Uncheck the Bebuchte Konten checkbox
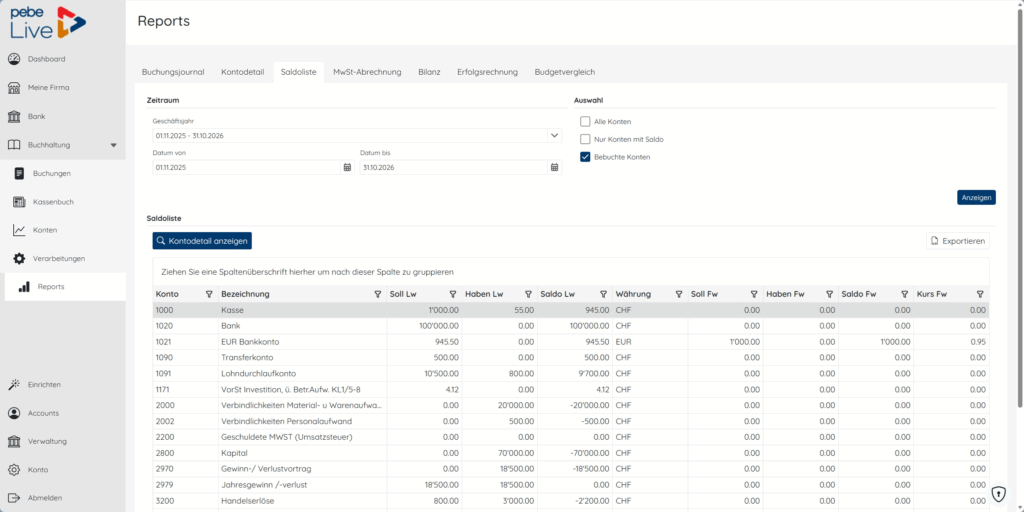Screen dimensions: 1024x512 (585, 157)
